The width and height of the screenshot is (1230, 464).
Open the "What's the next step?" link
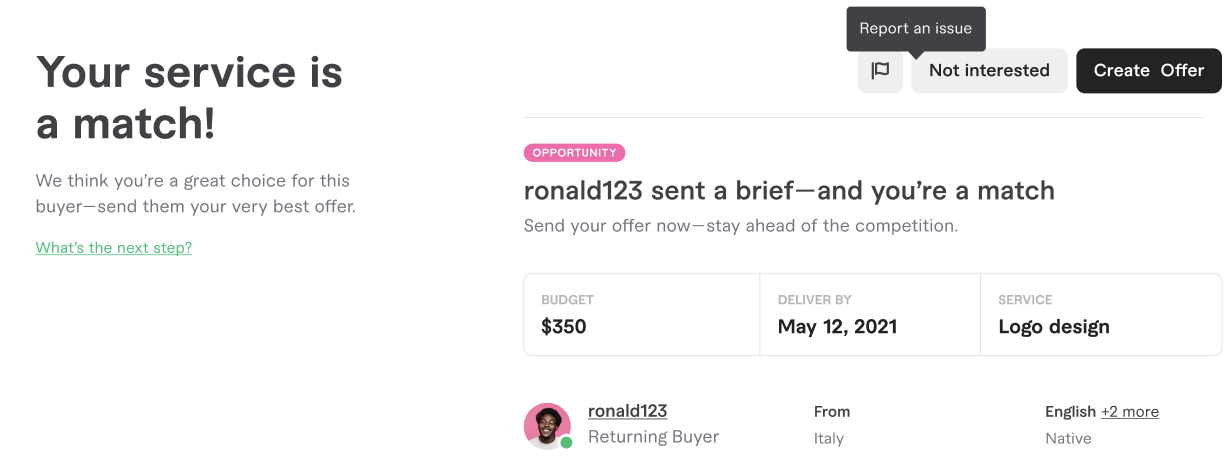click(113, 248)
